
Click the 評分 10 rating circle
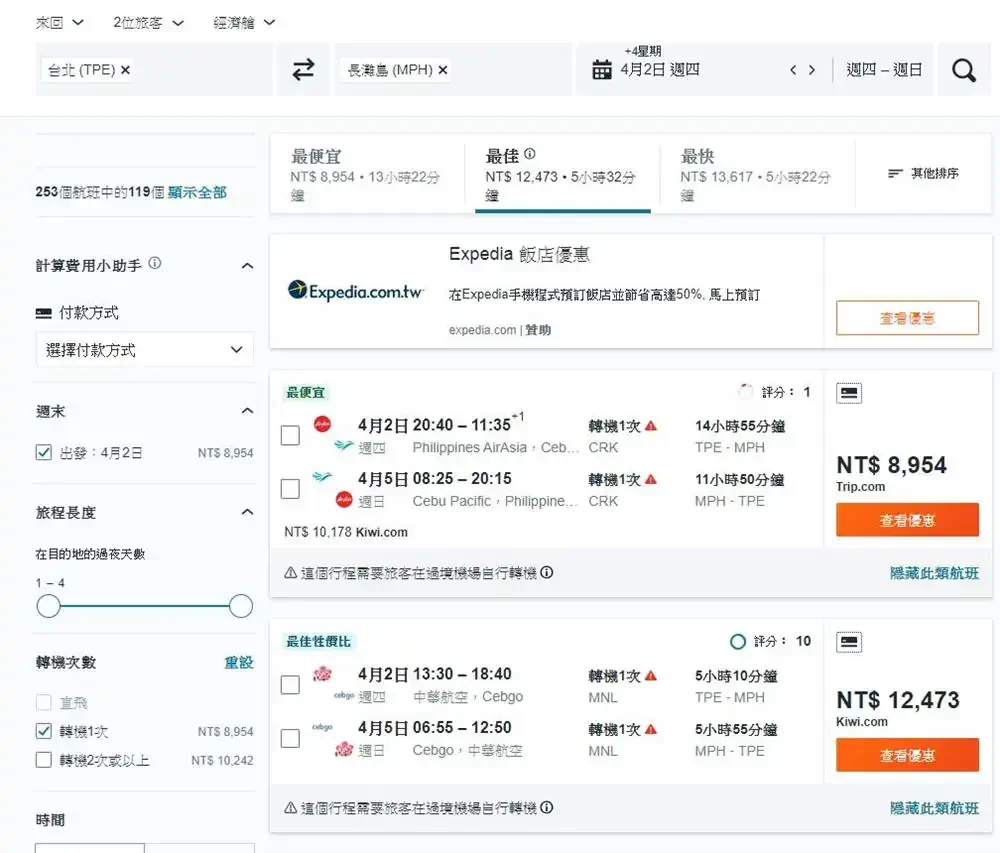point(737,641)
